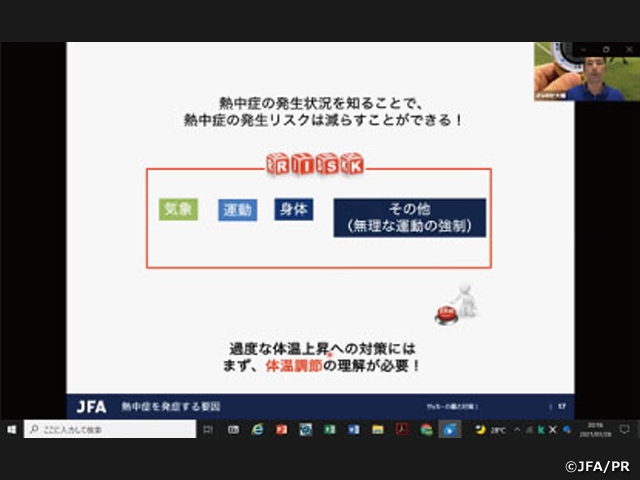Select the speaker's webcam video thumbnail
640x480 pixels.
click(586, 71)
